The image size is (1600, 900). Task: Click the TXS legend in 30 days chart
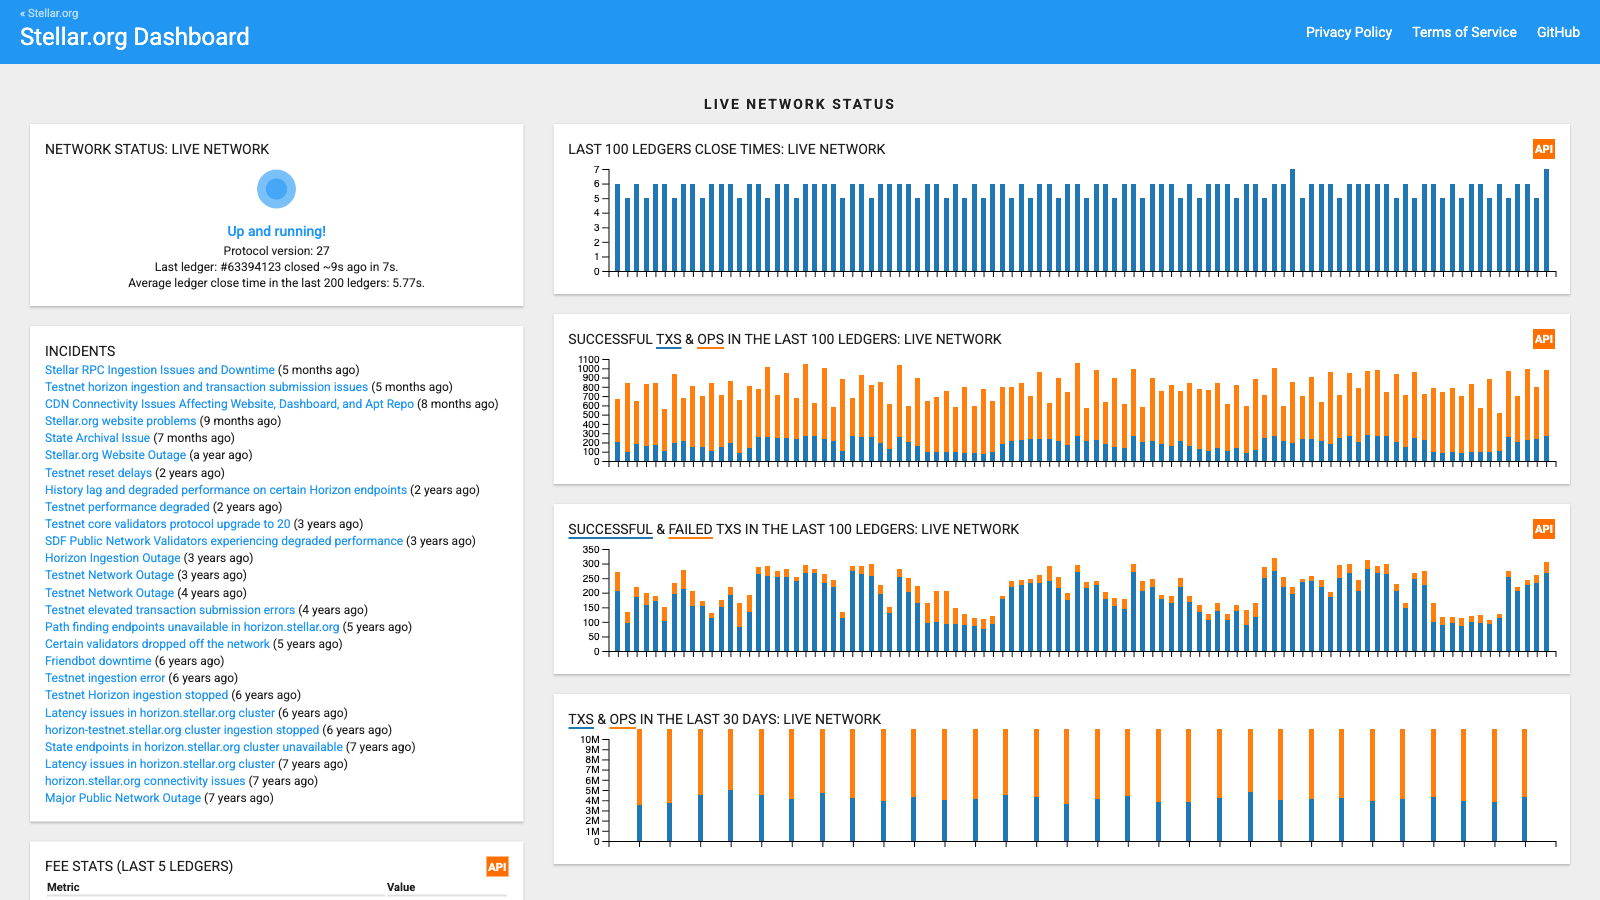(x=581, y=719)
